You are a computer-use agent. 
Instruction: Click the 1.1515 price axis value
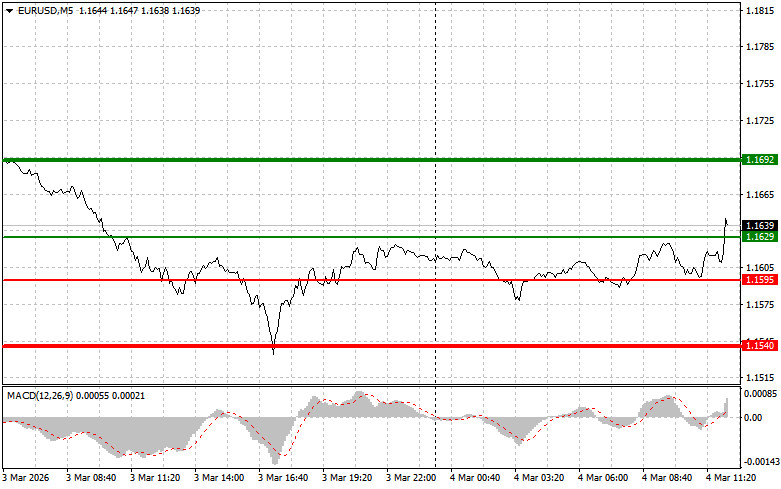point(760,378)
